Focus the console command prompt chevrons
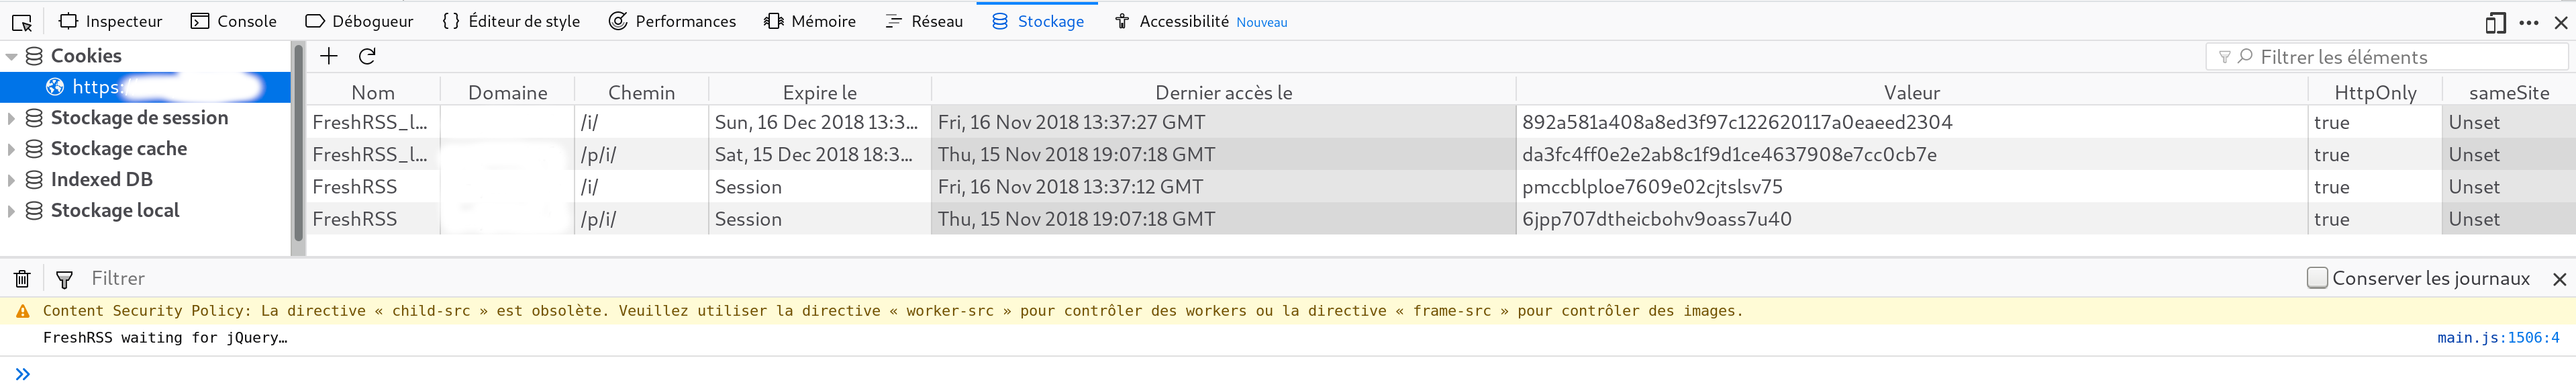Viewport: 2576px width, 391px height. tap(22, 374)
